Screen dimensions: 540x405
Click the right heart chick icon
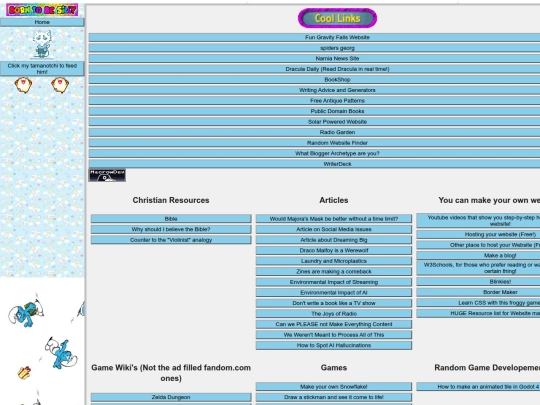(60, 85)
